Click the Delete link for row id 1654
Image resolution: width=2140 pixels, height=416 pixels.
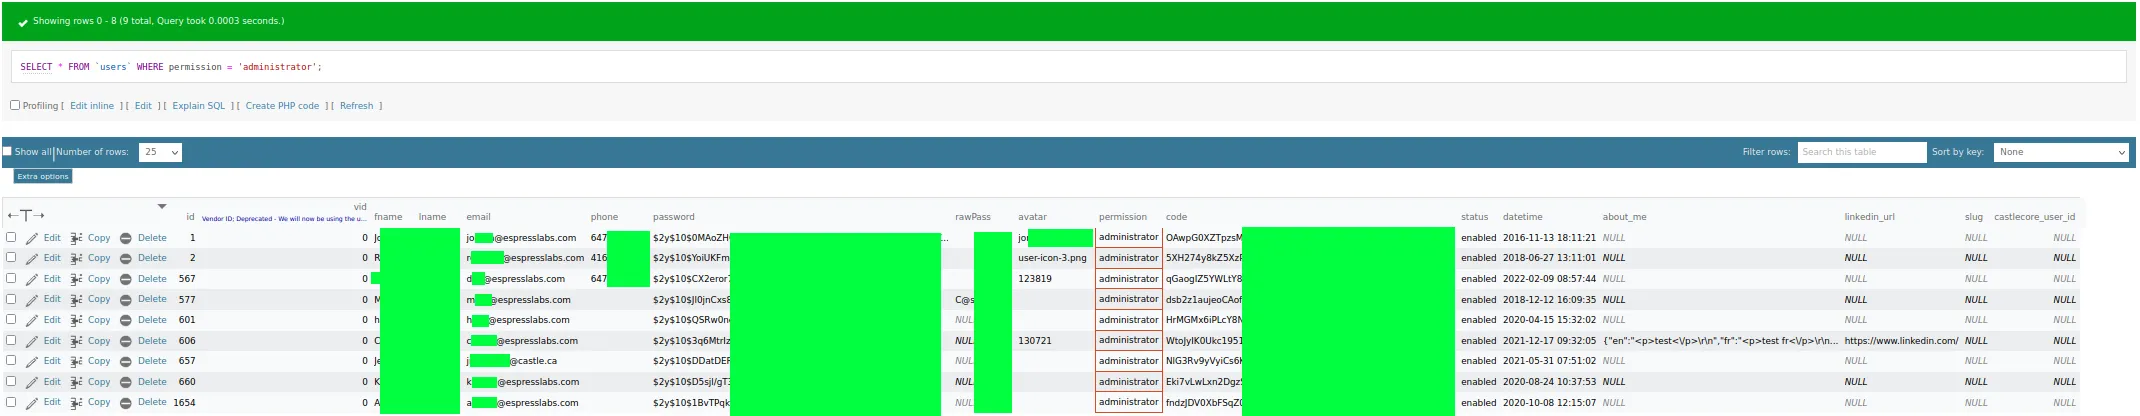[152, 402]
